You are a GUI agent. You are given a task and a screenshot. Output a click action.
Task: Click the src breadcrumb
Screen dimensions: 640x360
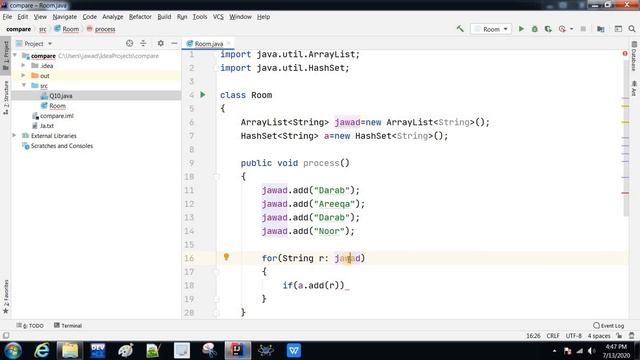coord(42,29)
